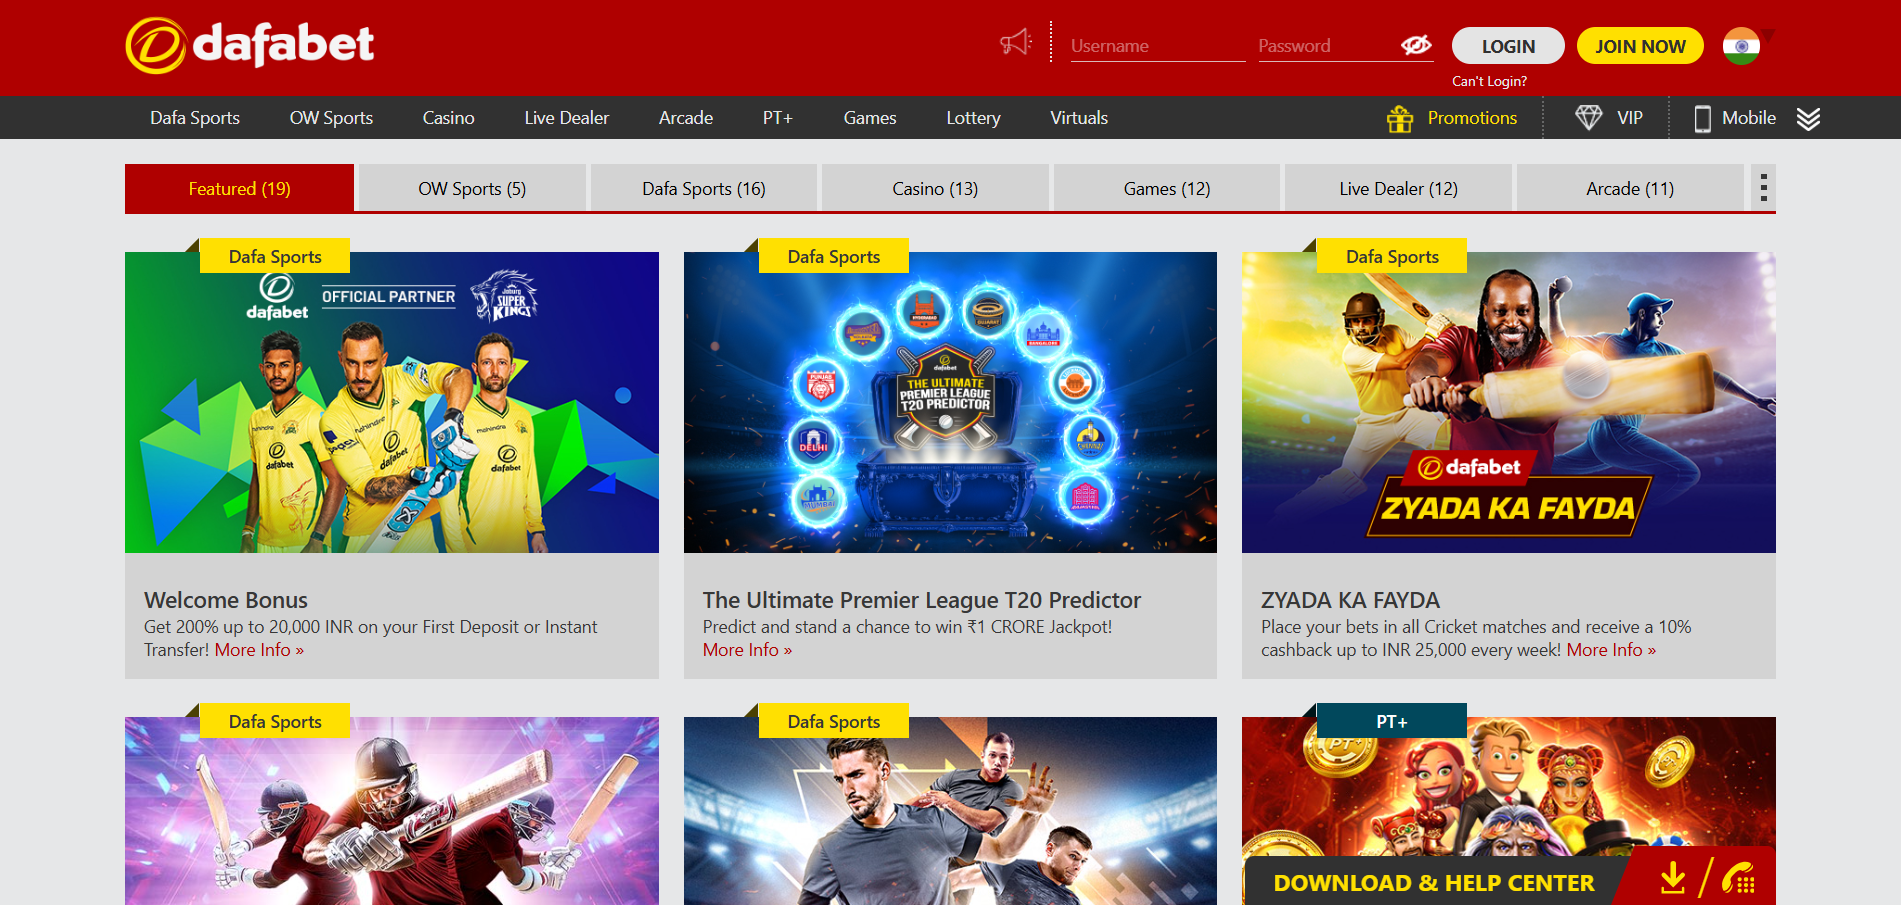The height and width of the screenshot is (905, 1901).
Task: Toggle password visibility eye icon
Action: (1416, 45)
